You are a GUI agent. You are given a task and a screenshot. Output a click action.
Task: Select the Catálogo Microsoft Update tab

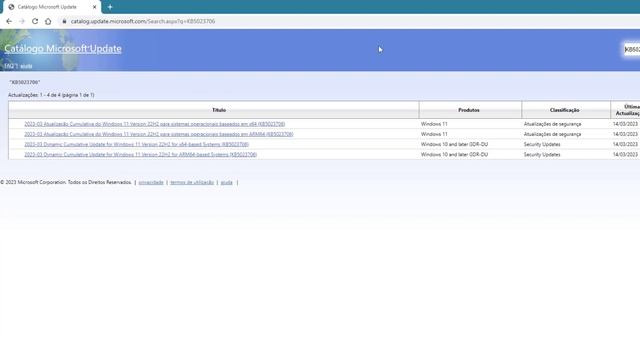click(51, 7)
